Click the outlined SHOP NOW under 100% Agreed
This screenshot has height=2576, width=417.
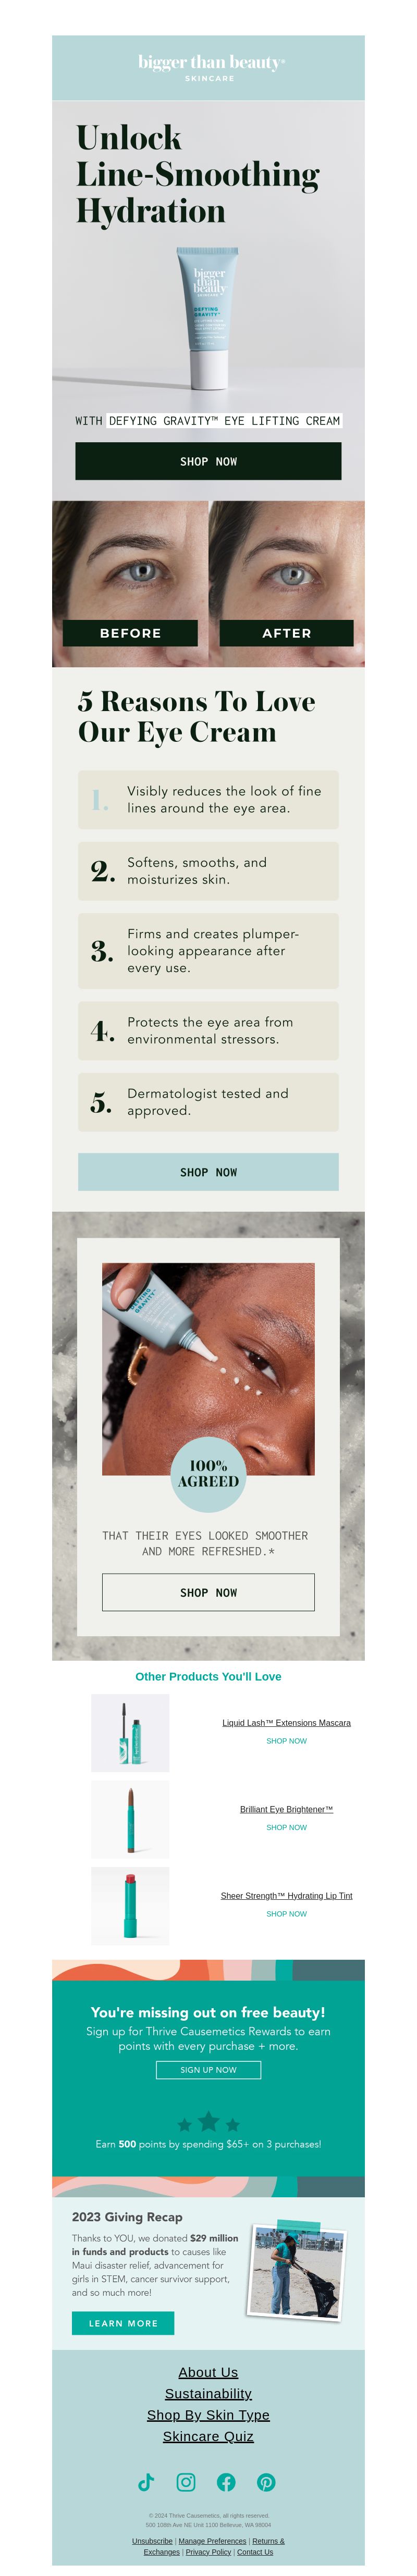point(208,1592)
